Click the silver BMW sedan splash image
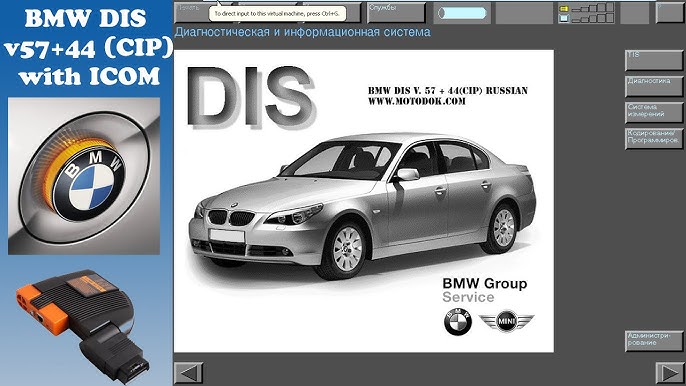This screenshot has width=686, height=386. 362,206
